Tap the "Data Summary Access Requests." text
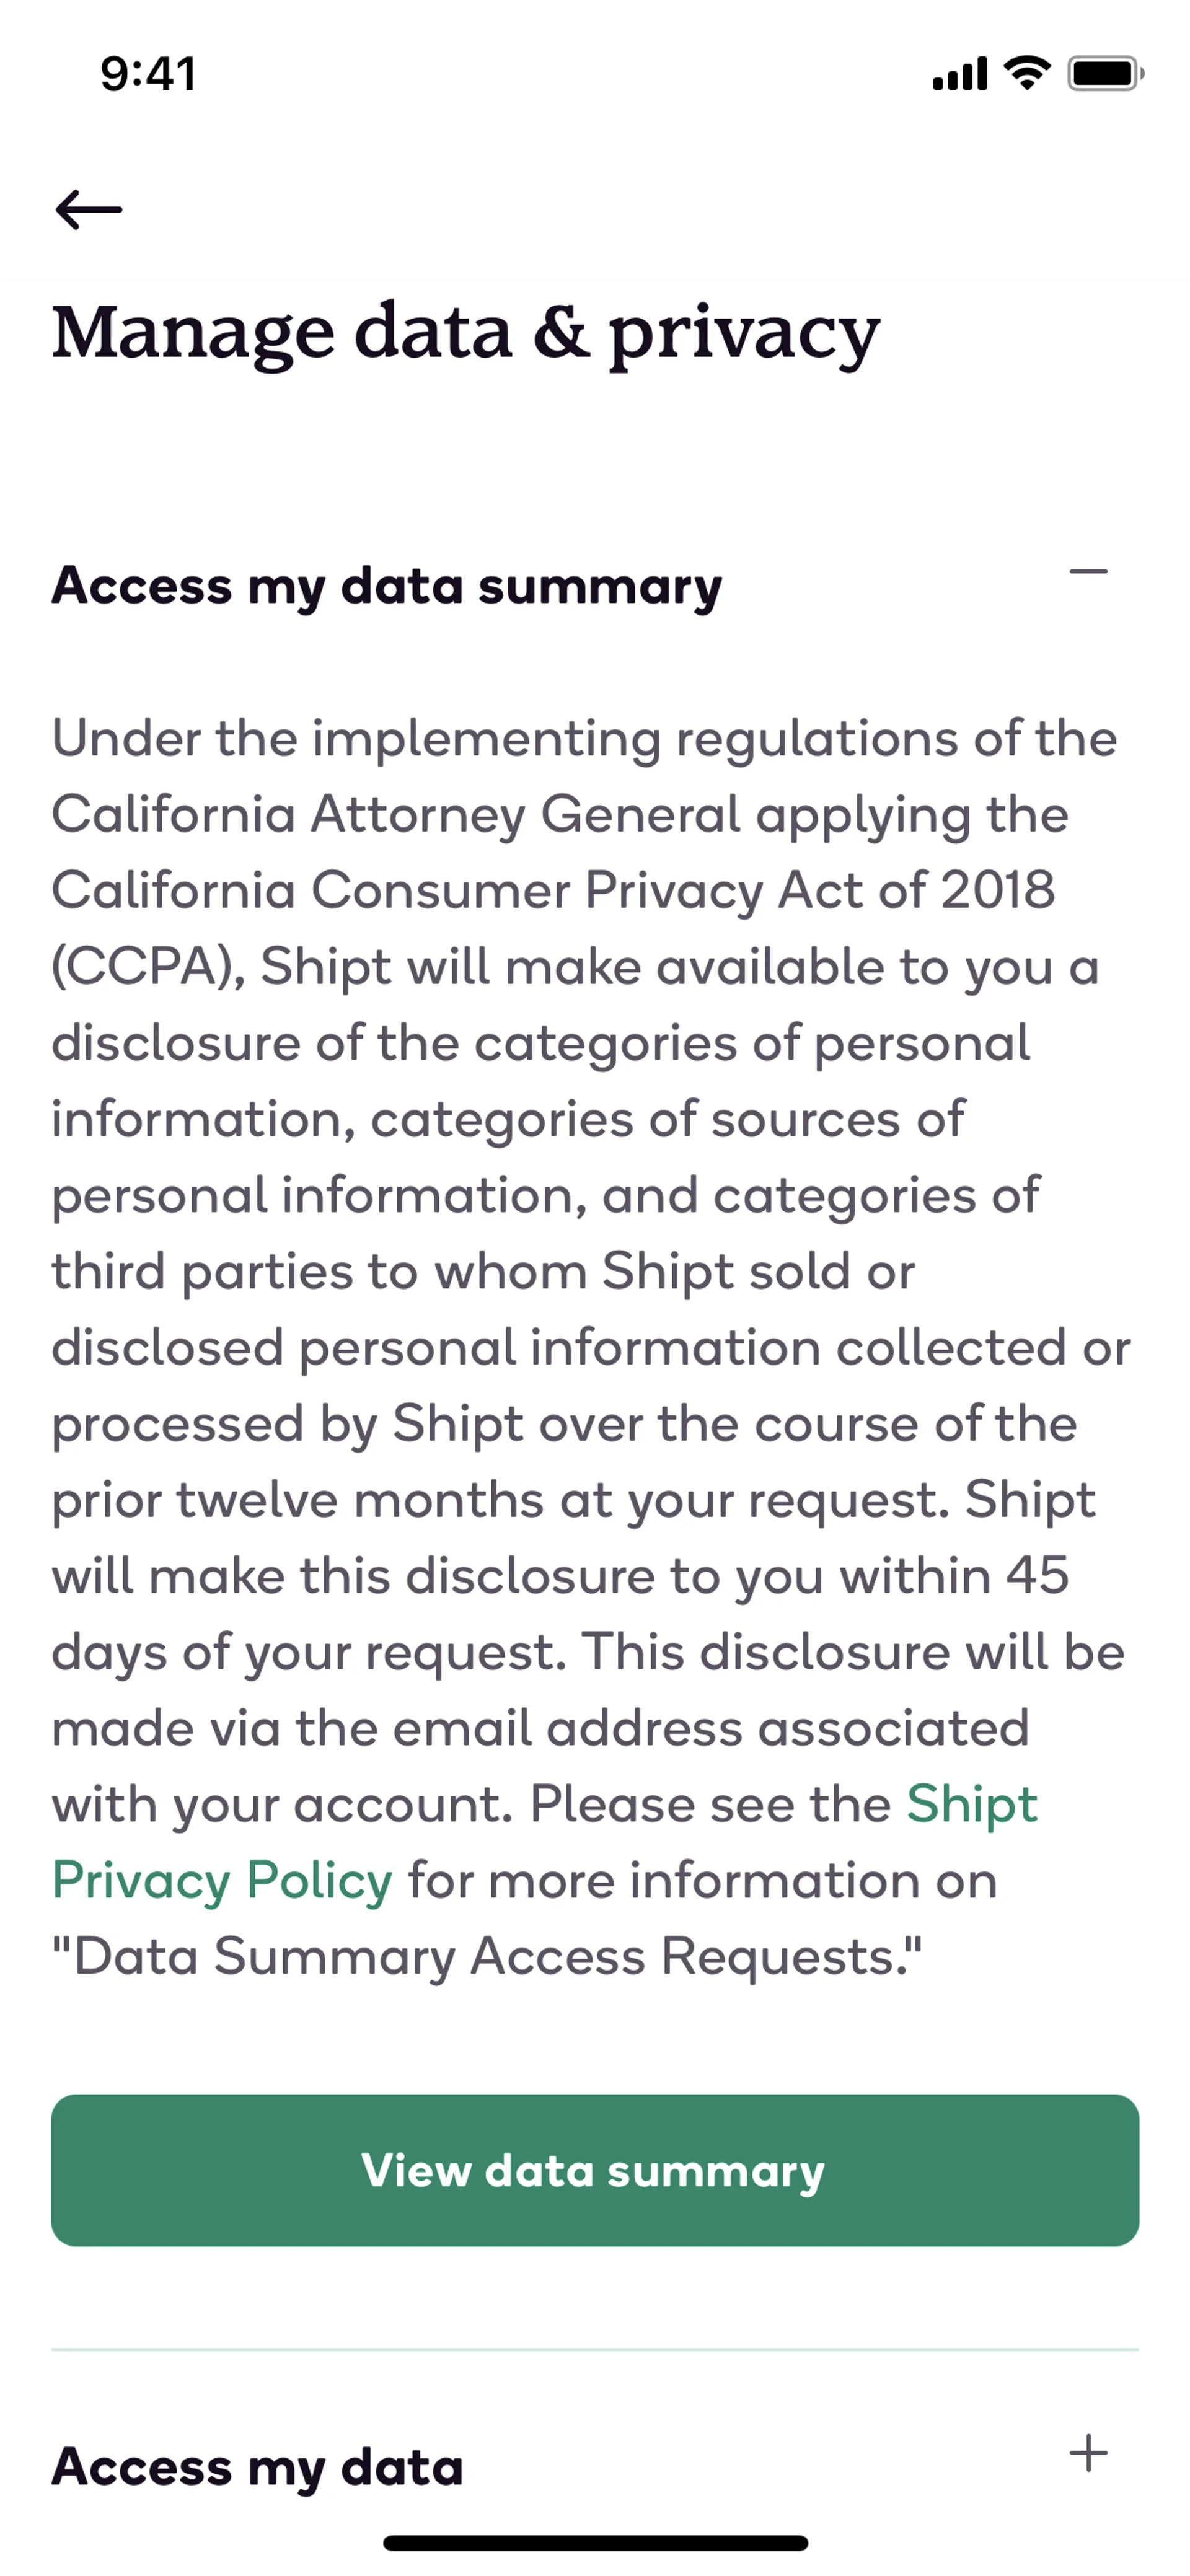The width and height of the screenshot is (1190, 2576). 487,1957
